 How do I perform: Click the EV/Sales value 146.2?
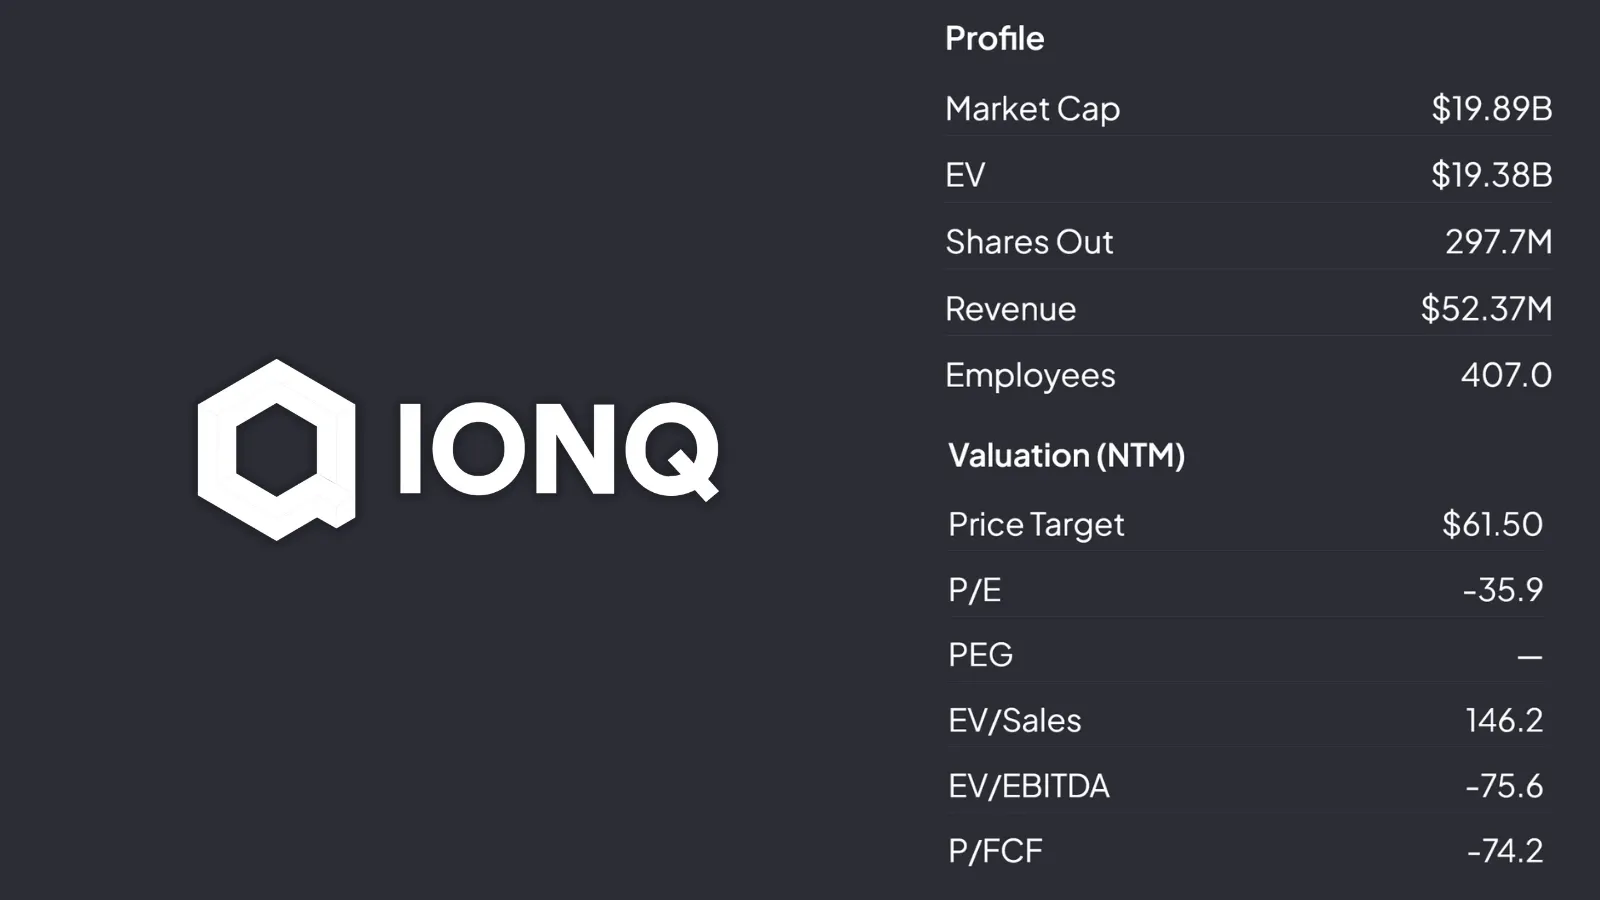pos(1504,720)
